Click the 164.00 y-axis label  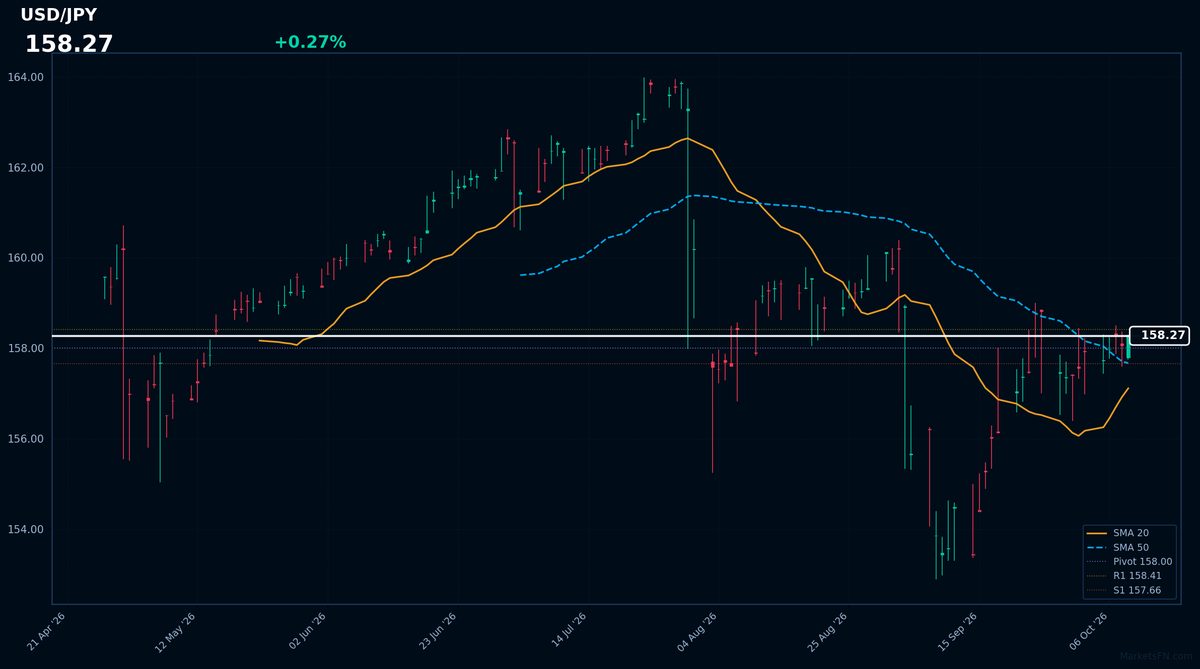(26, 77)
